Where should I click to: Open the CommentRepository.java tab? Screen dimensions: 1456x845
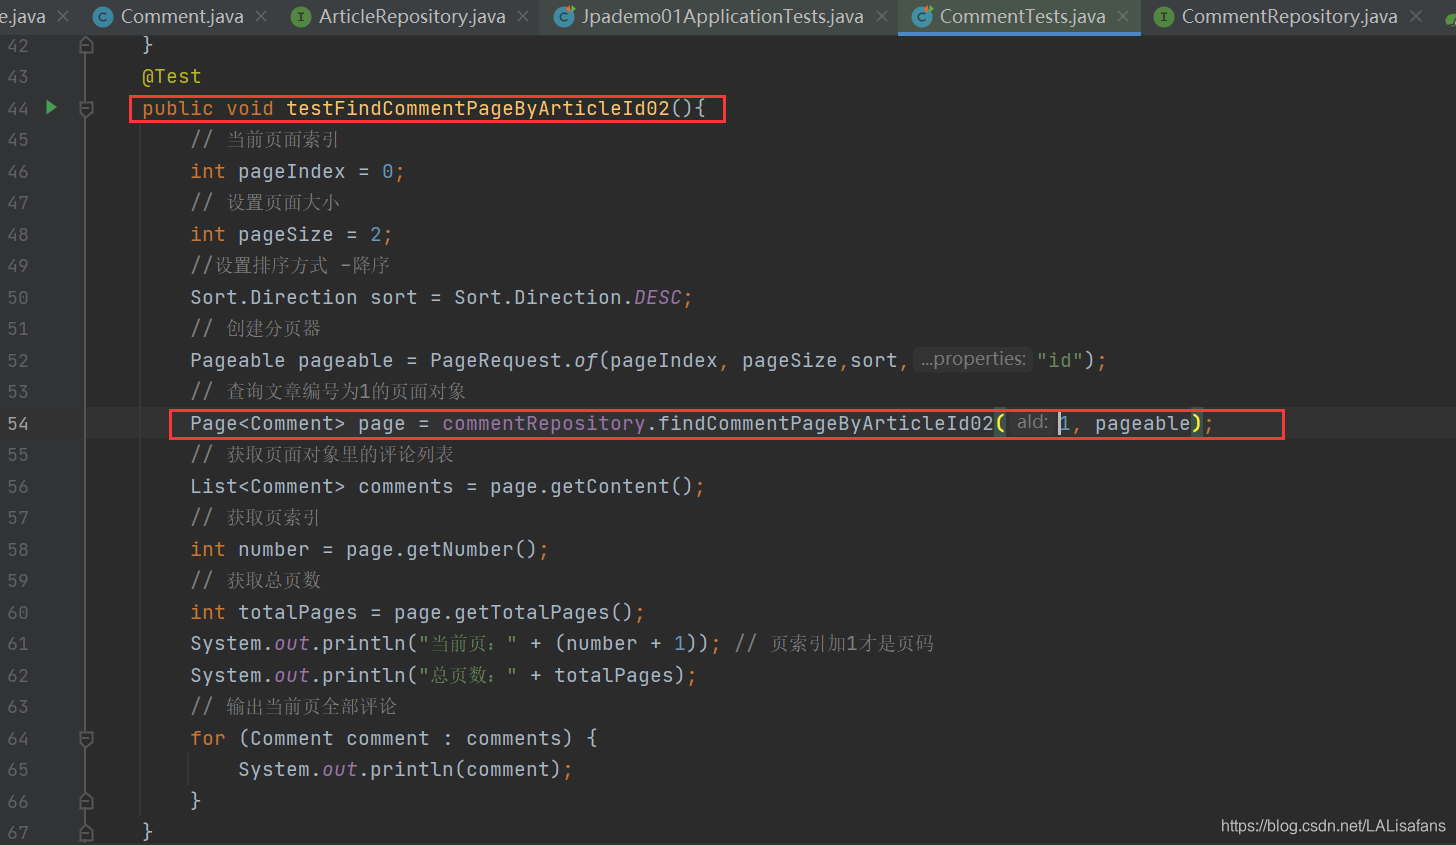tap(1289, 17)
